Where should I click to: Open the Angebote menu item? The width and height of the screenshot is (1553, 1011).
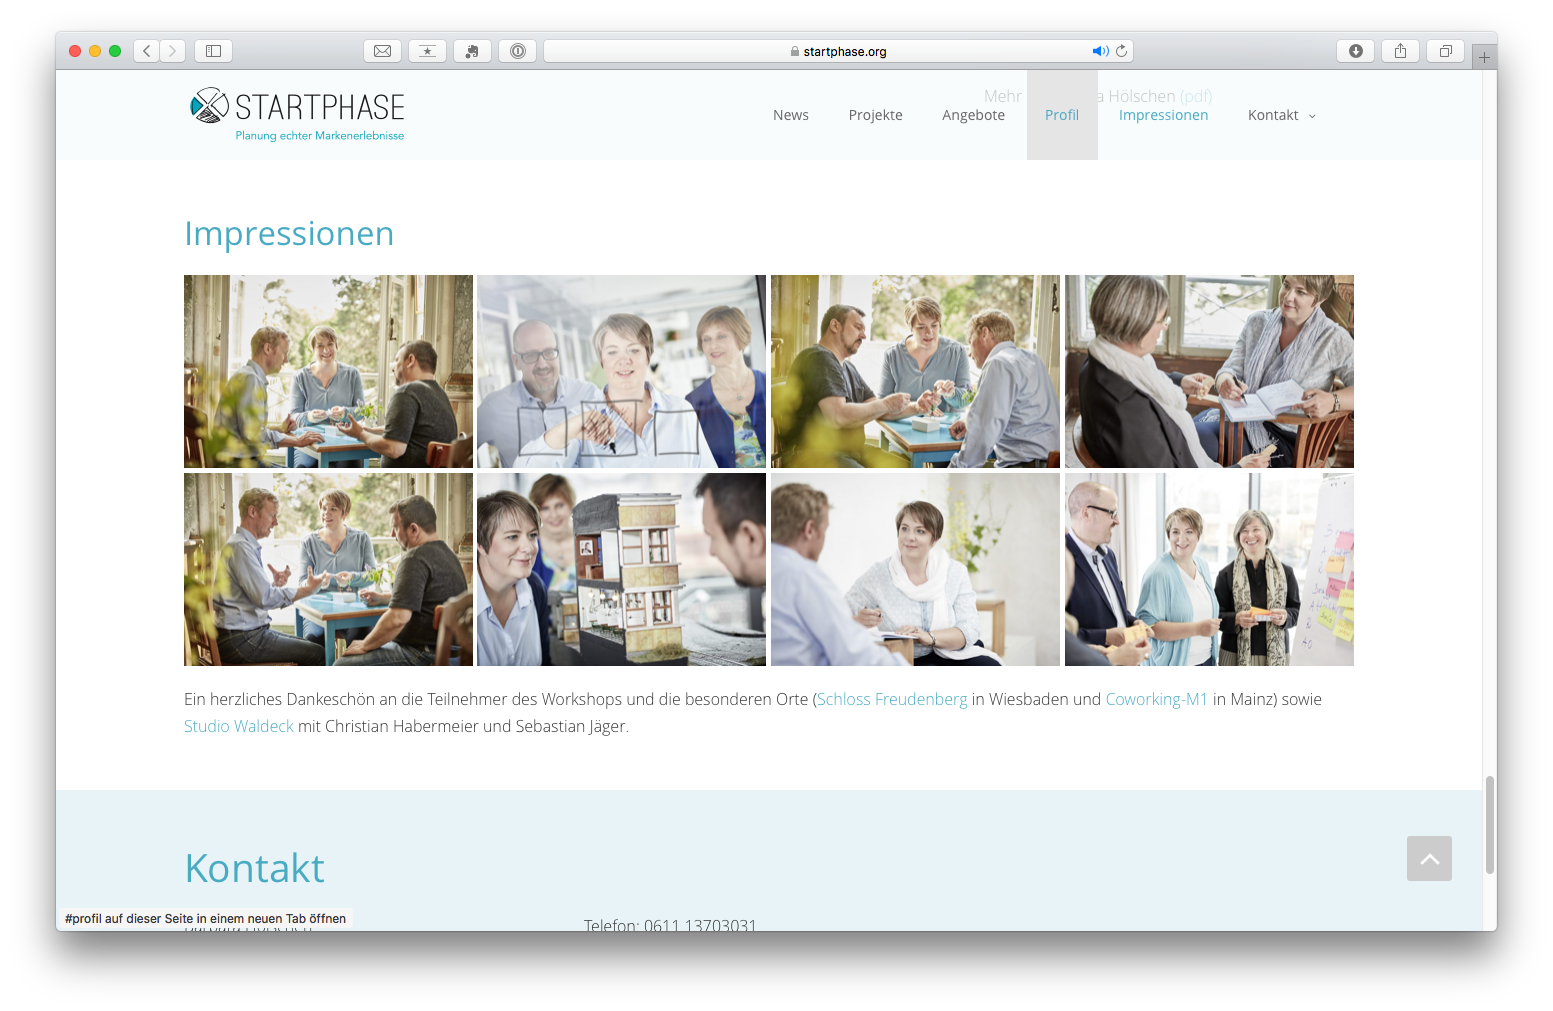coord(973,115)
